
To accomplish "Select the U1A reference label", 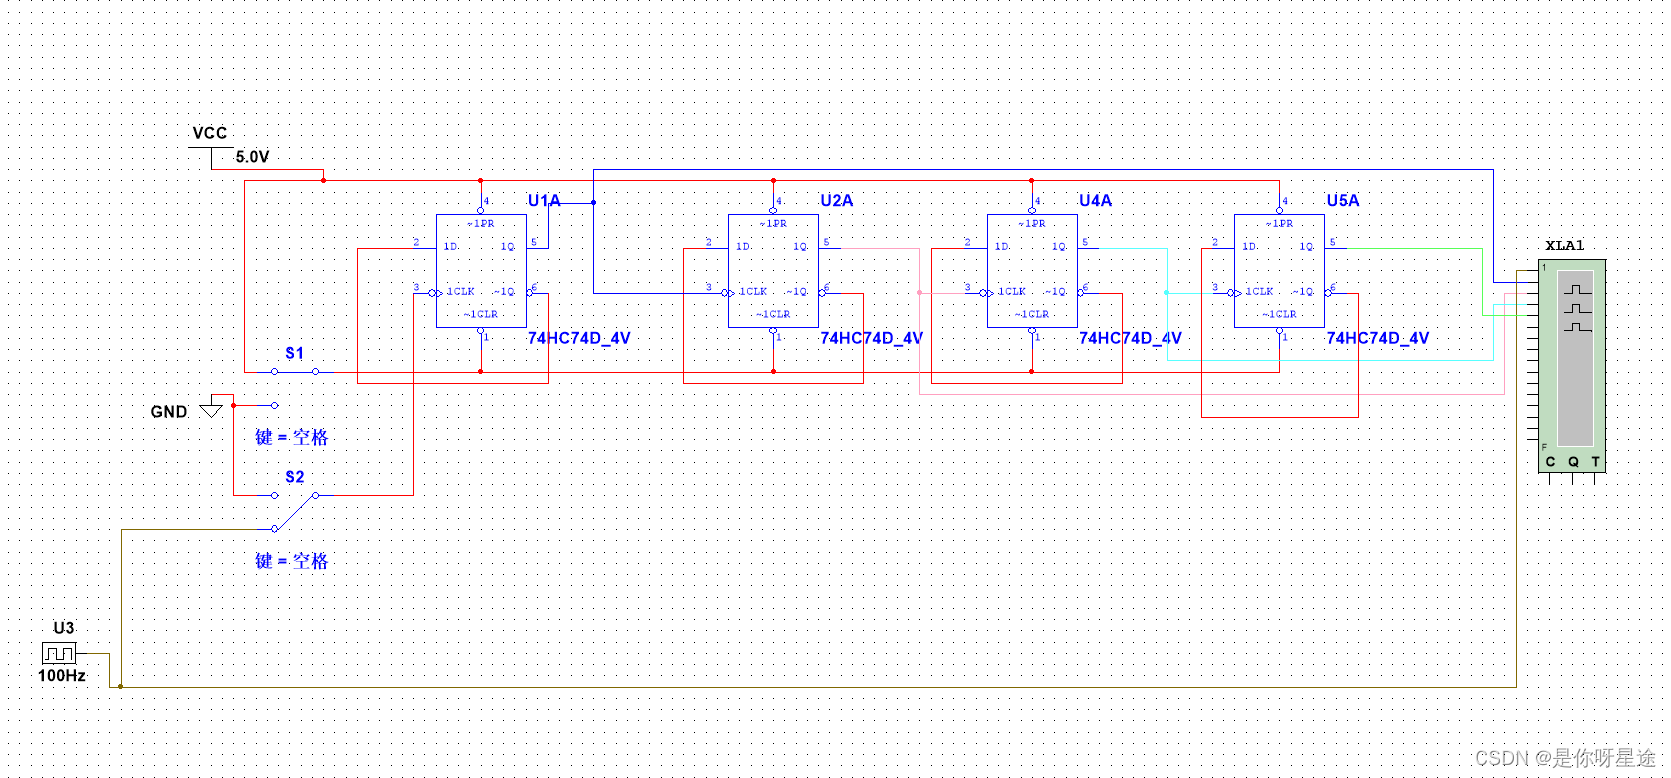I will [544, 200].
